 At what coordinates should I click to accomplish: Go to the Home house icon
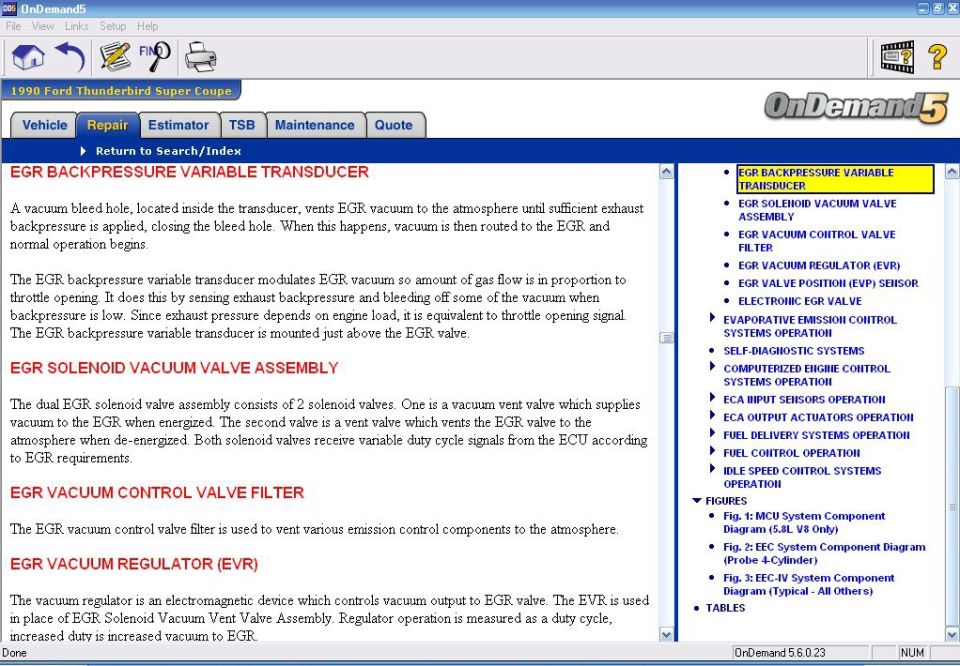point(28,57)
